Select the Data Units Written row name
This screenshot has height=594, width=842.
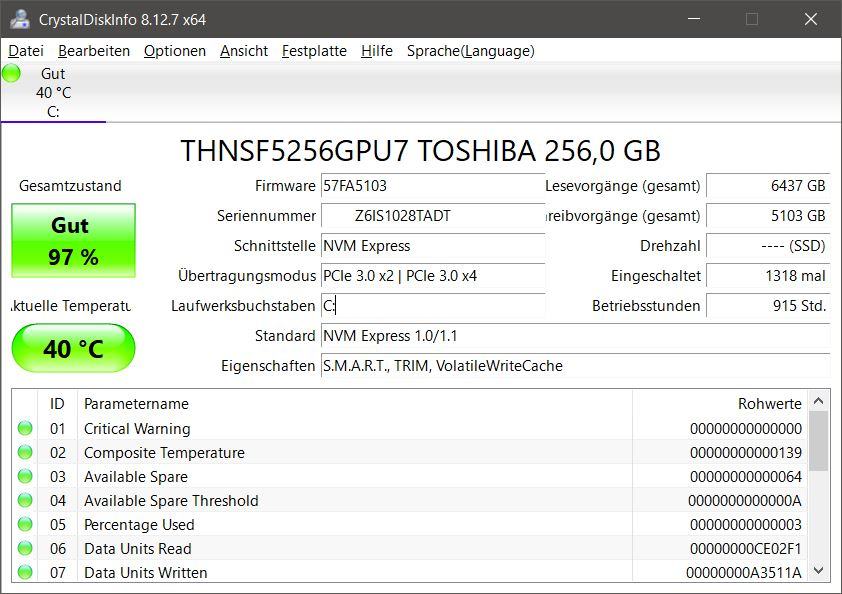click(146, 573)
